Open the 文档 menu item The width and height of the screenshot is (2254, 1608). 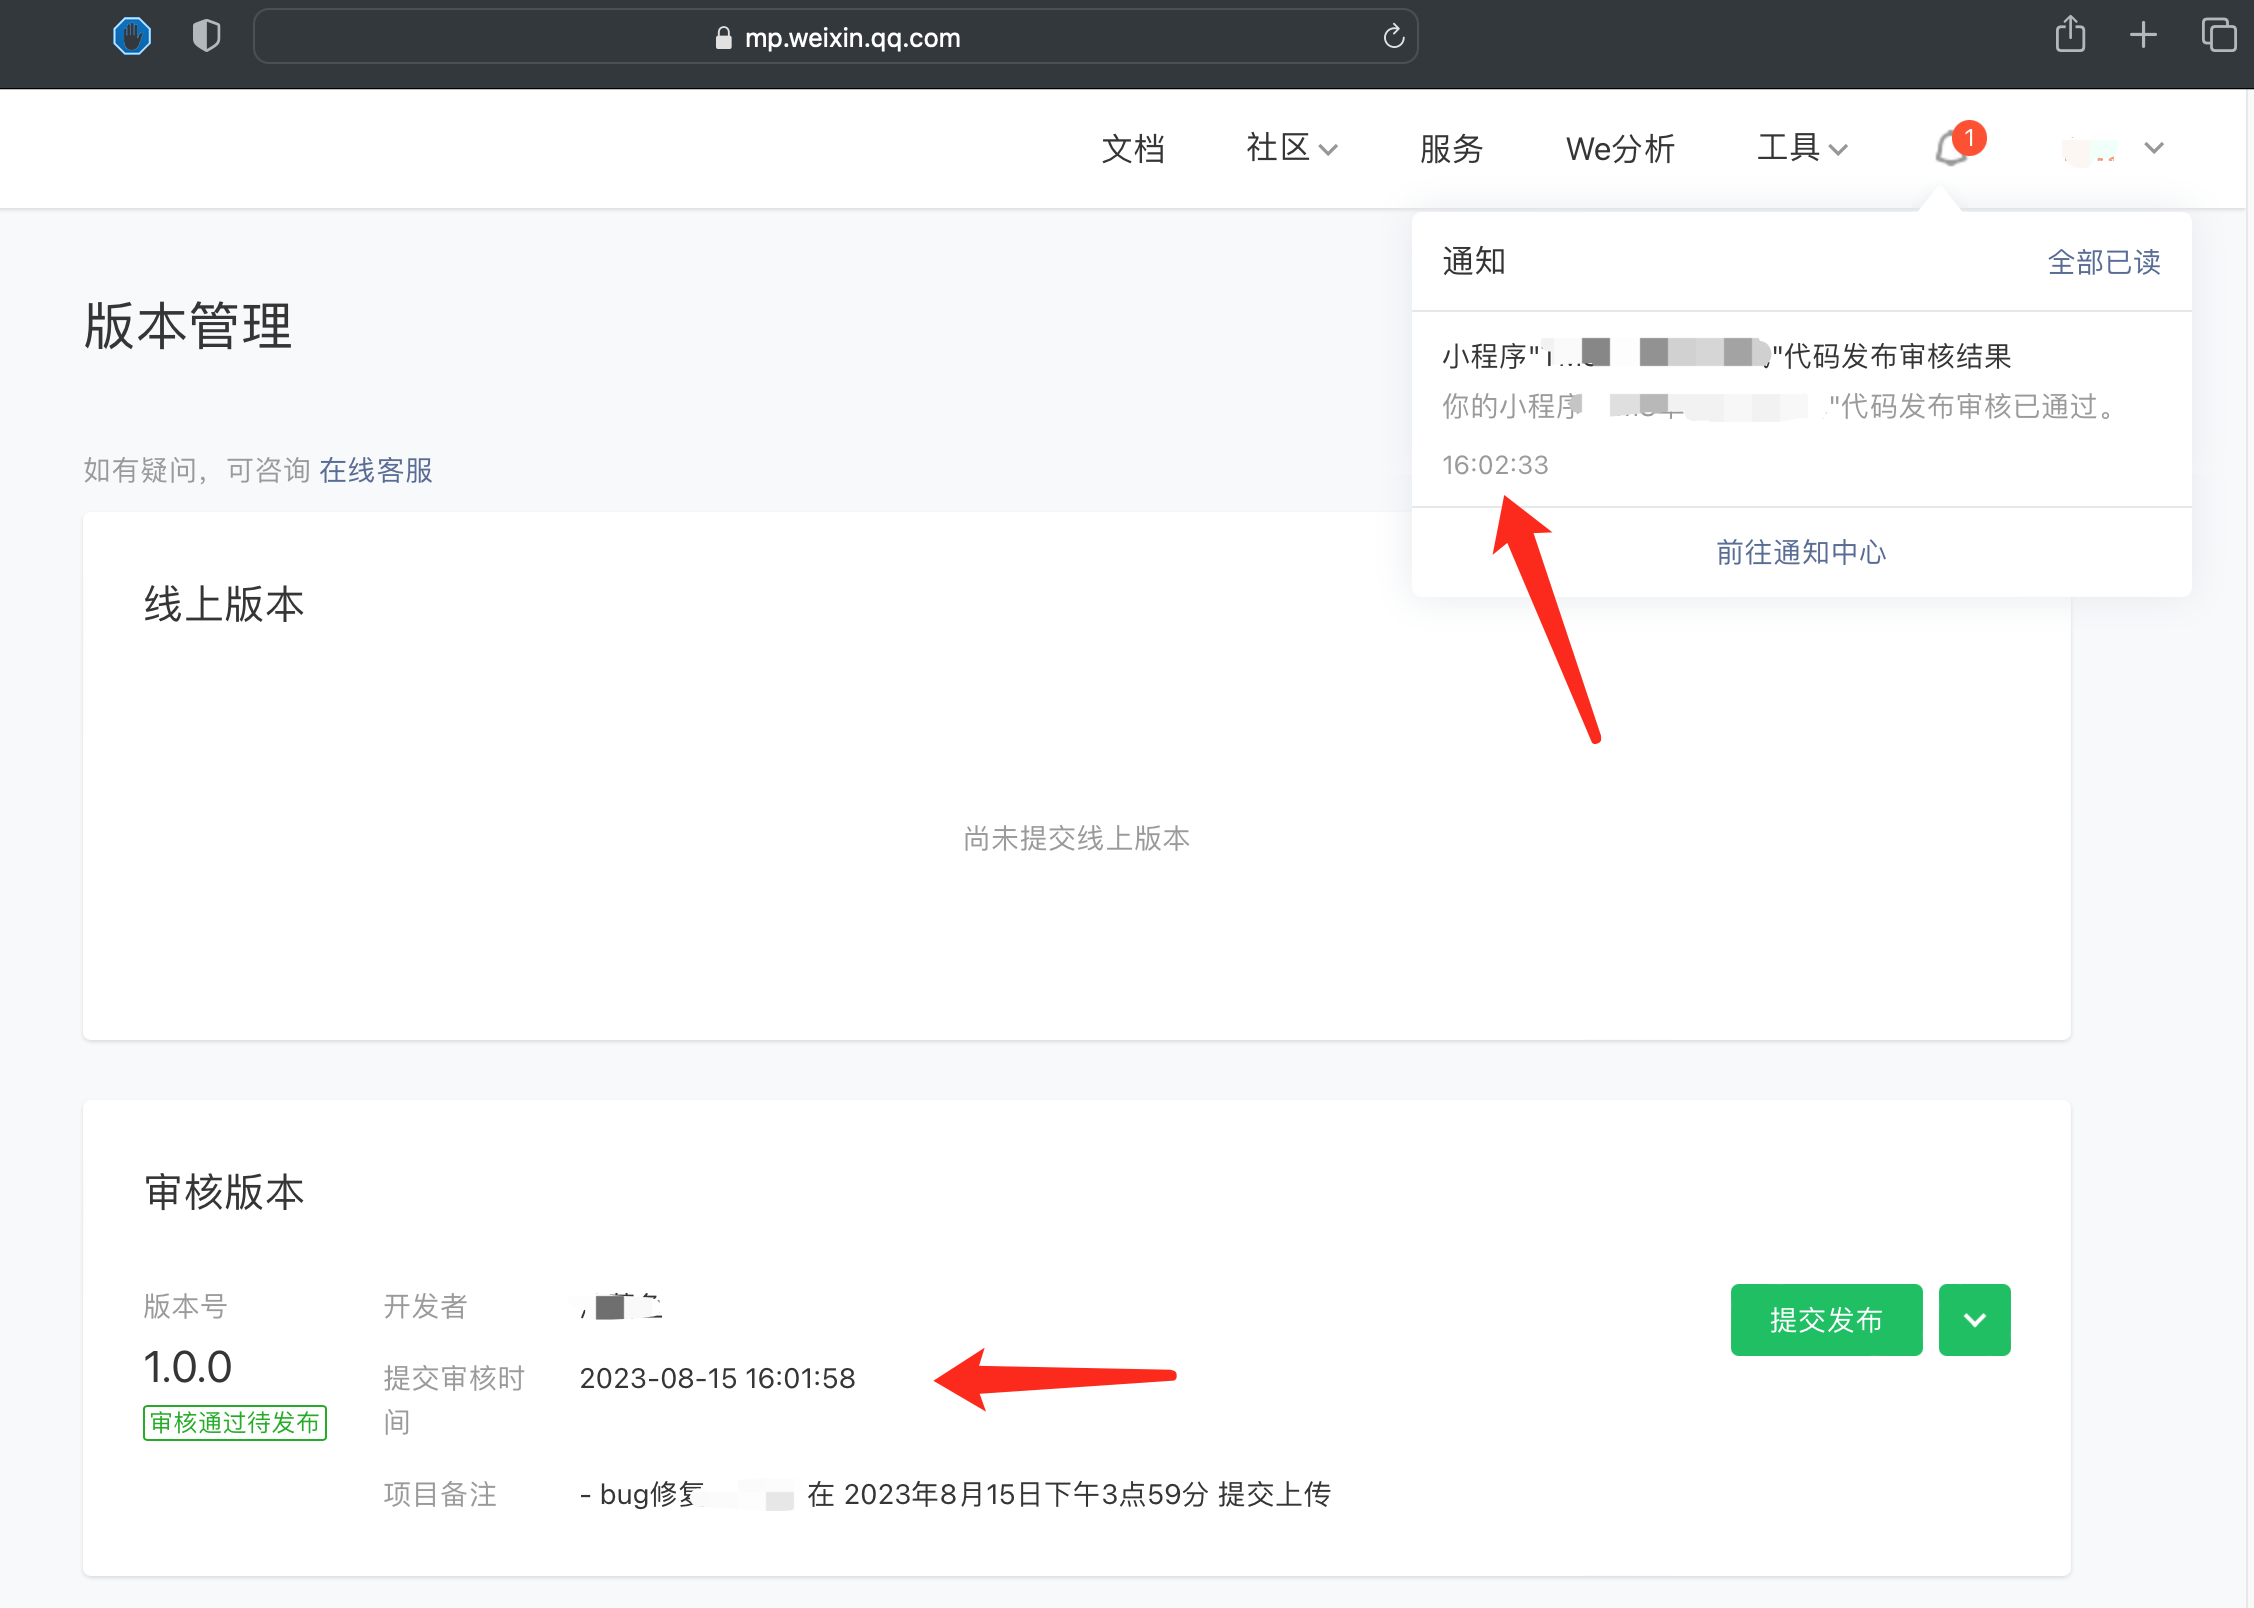(1133, 149)
